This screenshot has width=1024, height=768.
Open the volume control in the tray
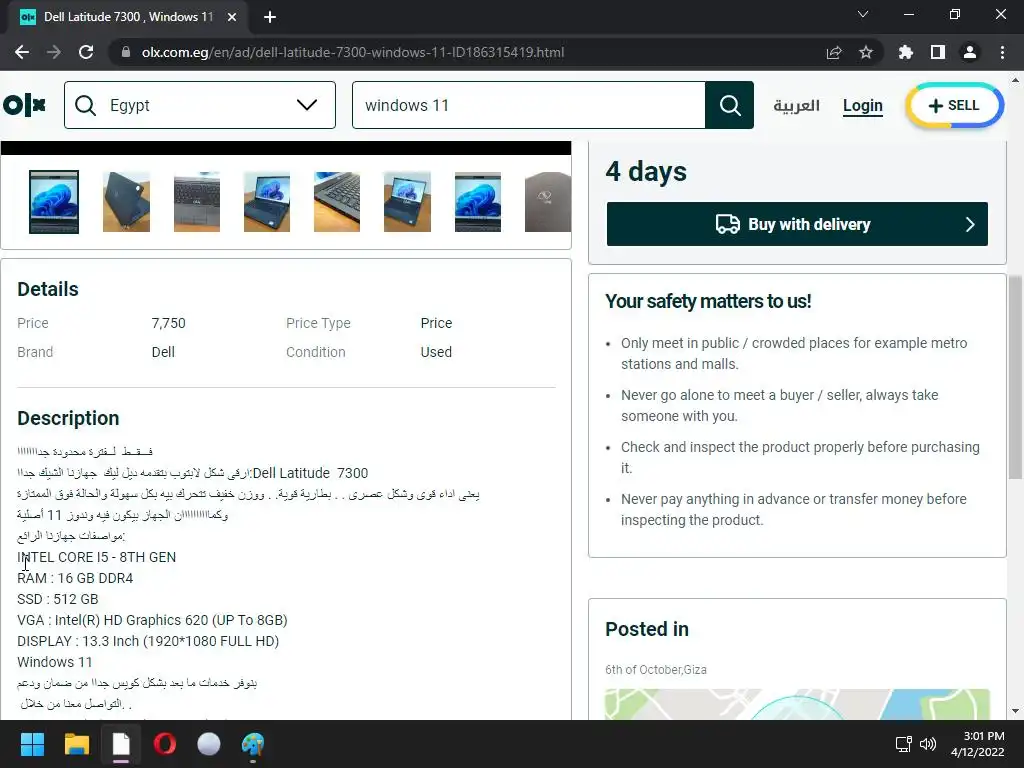click(928, 744)
